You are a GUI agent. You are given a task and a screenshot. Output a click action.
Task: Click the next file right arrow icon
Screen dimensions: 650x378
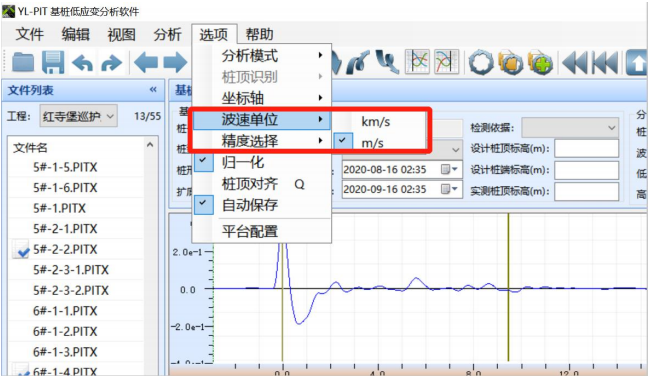(x=176, y=63)
